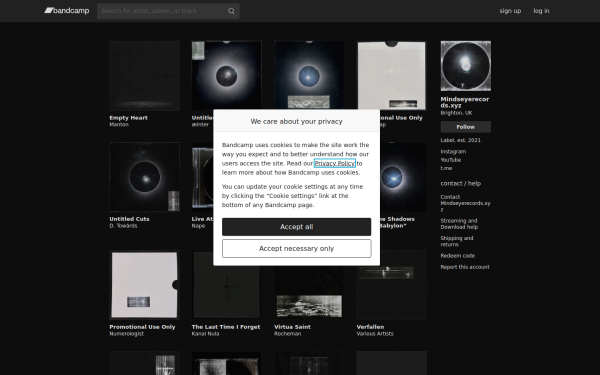Screen dimensions: 600x375
Task: Choose Accept necessary only
Action: [x=297, y=249]
